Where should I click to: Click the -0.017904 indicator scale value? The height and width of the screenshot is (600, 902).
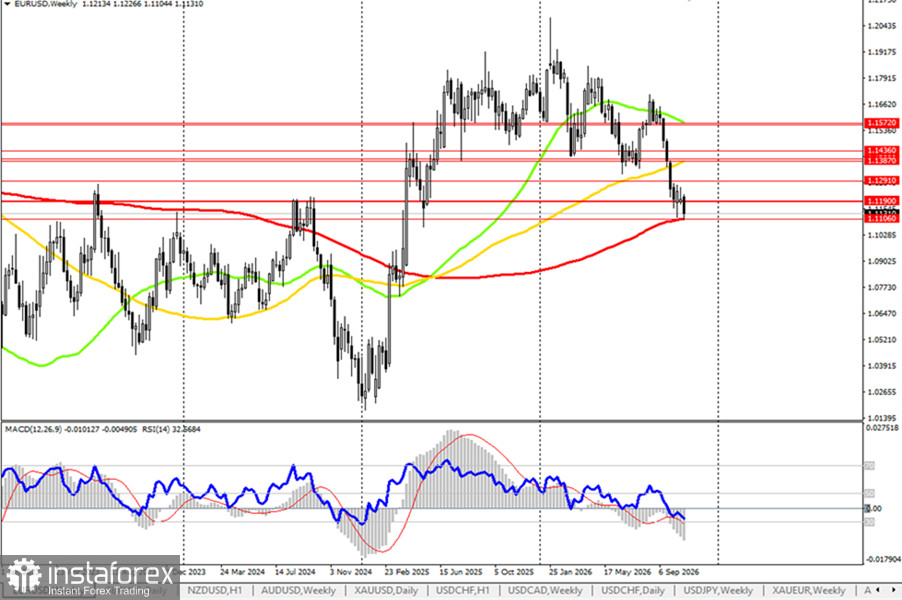coord(884,559)
